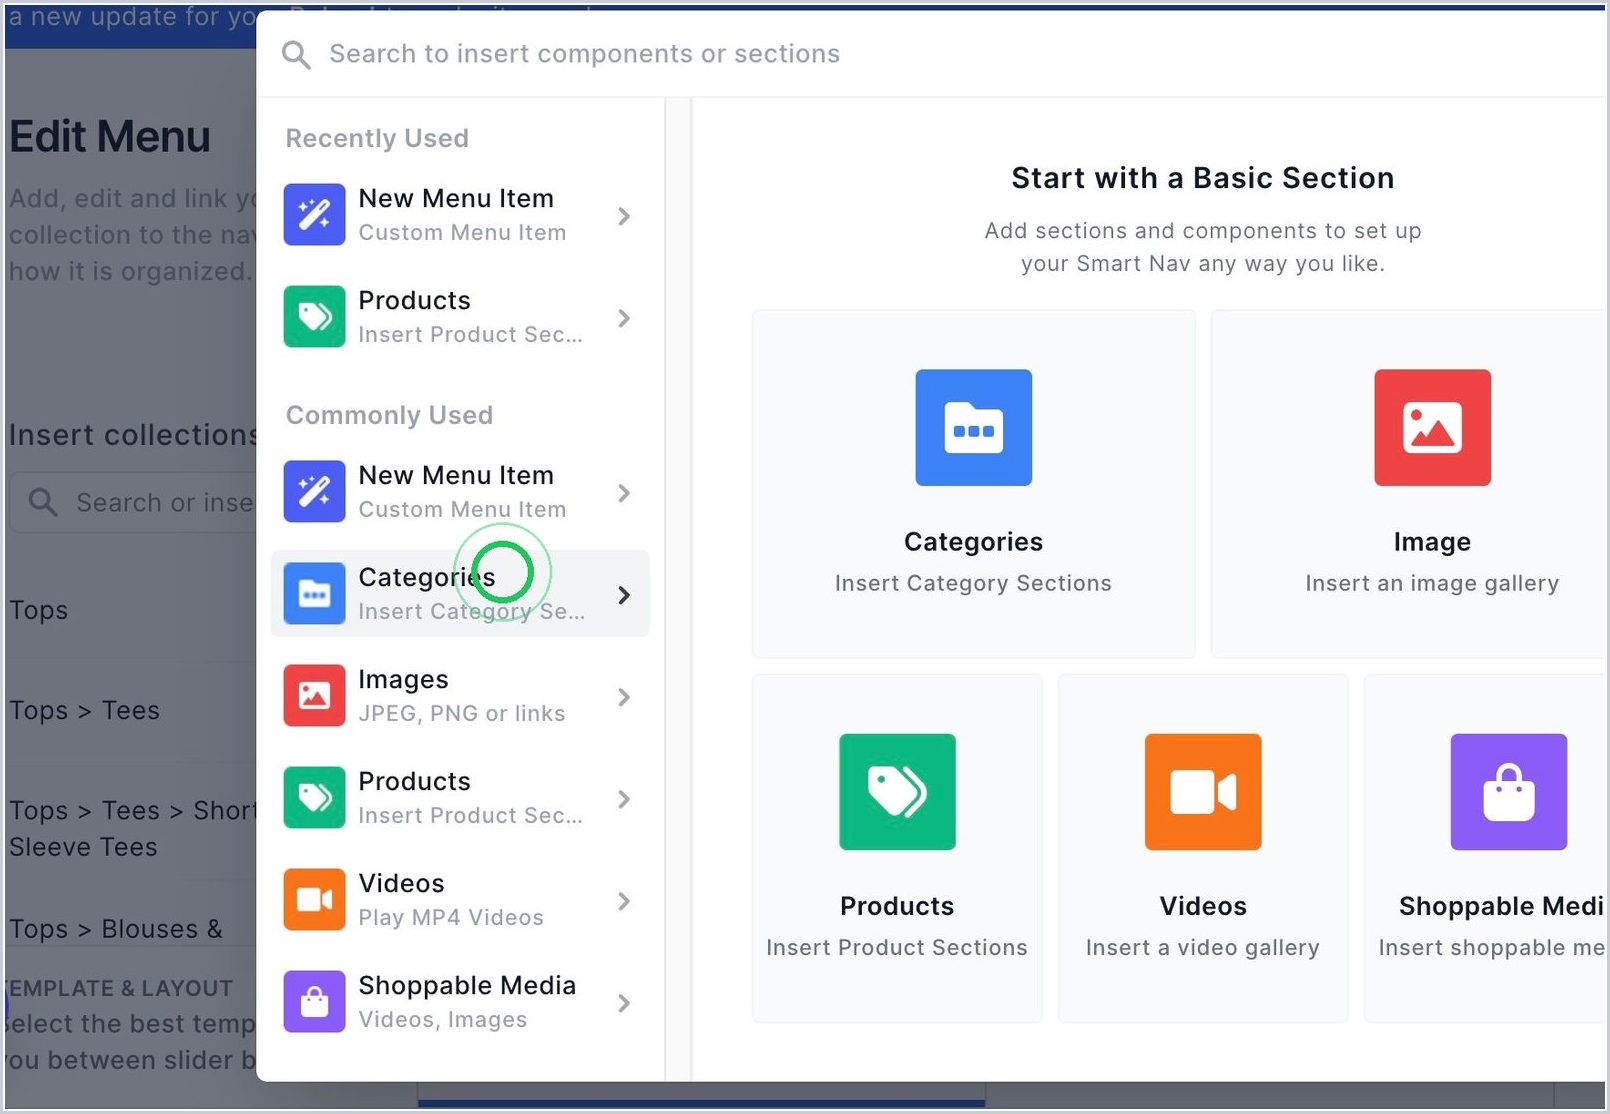Click the search magnifier icon in insert panel
1610x1114 pixels.
(296, 55)
